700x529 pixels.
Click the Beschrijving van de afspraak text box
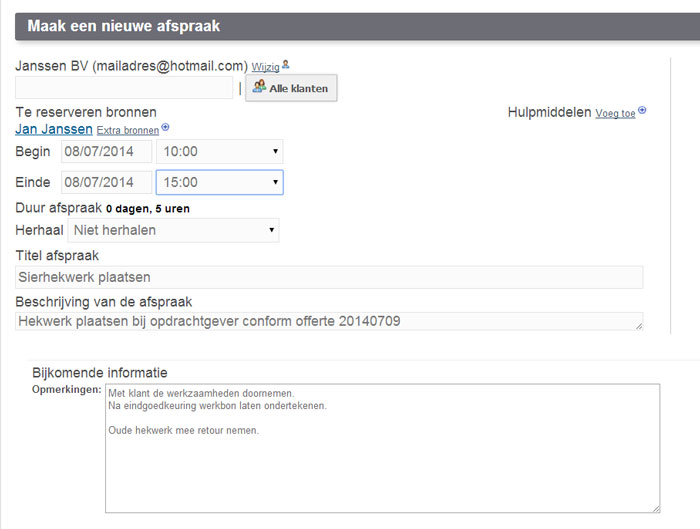[329, 321]
